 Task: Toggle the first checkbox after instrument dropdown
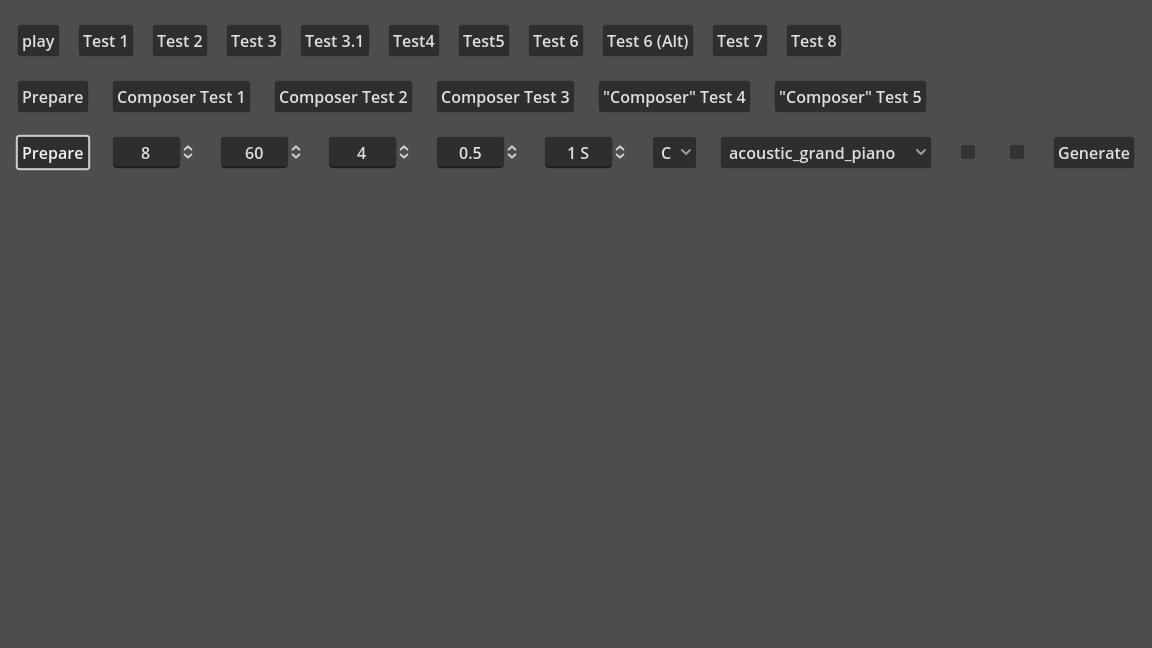[968, 152]
